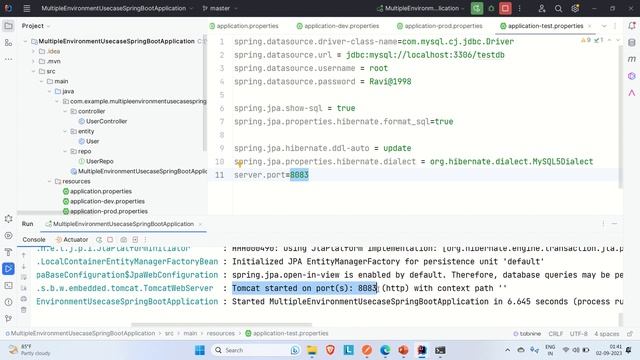Click the taskbar Search box

point(256,350)
